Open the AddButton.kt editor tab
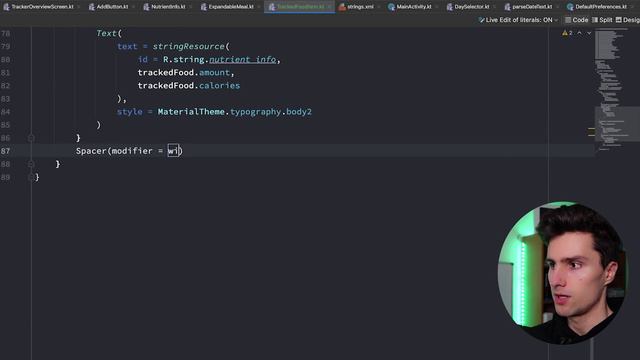 [x=112, y=7]
